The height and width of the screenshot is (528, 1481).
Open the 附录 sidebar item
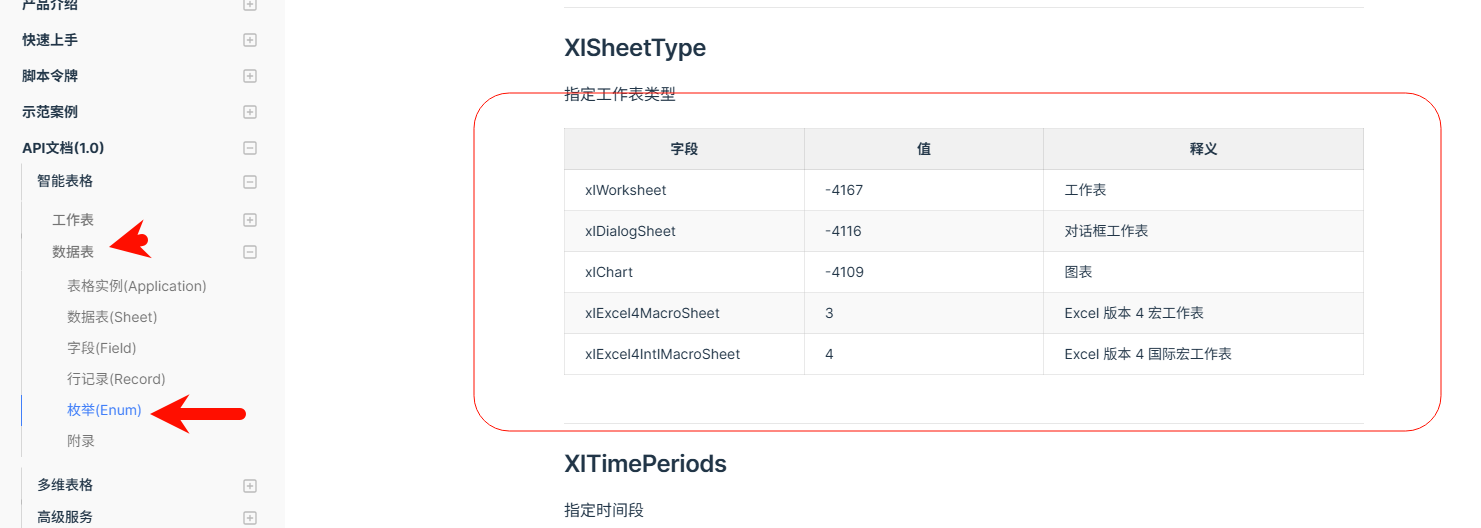tap(81, 441)
